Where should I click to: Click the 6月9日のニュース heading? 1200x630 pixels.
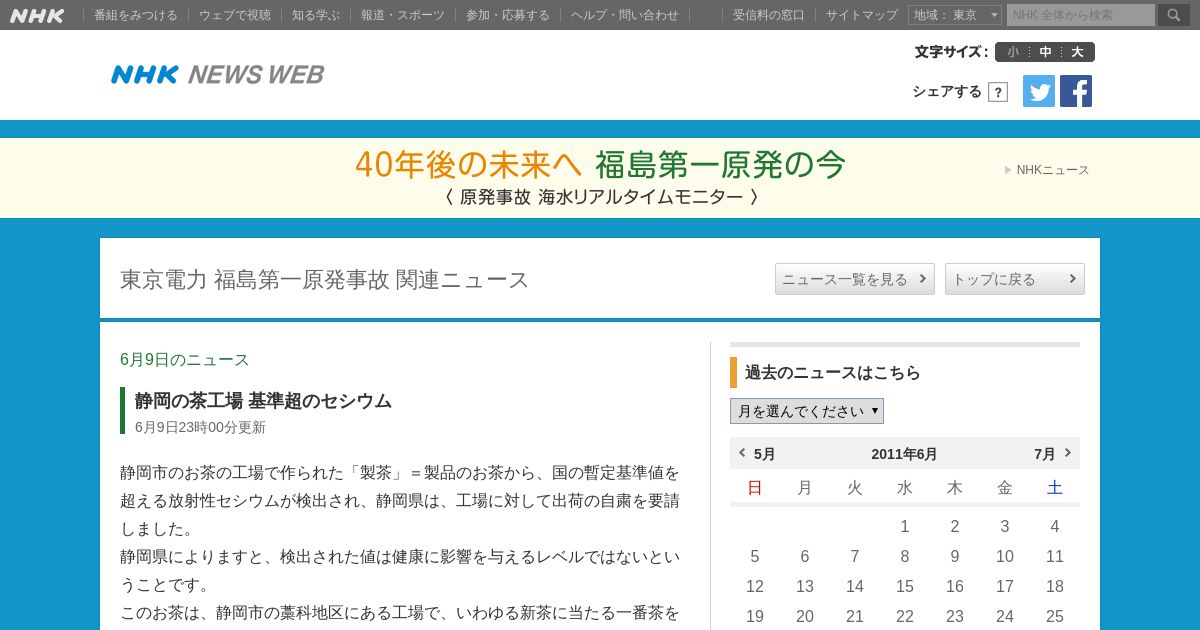point(184,360)
